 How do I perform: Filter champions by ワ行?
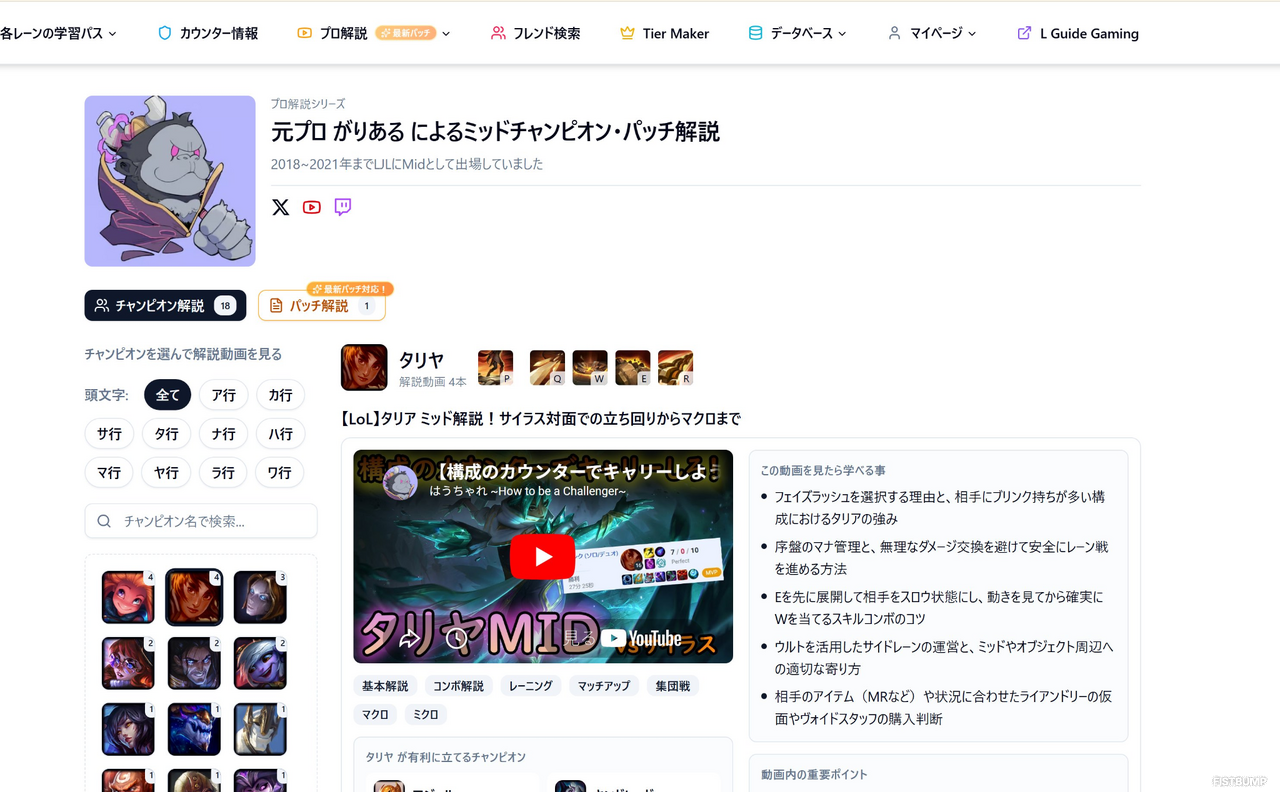tap(280, 473)
